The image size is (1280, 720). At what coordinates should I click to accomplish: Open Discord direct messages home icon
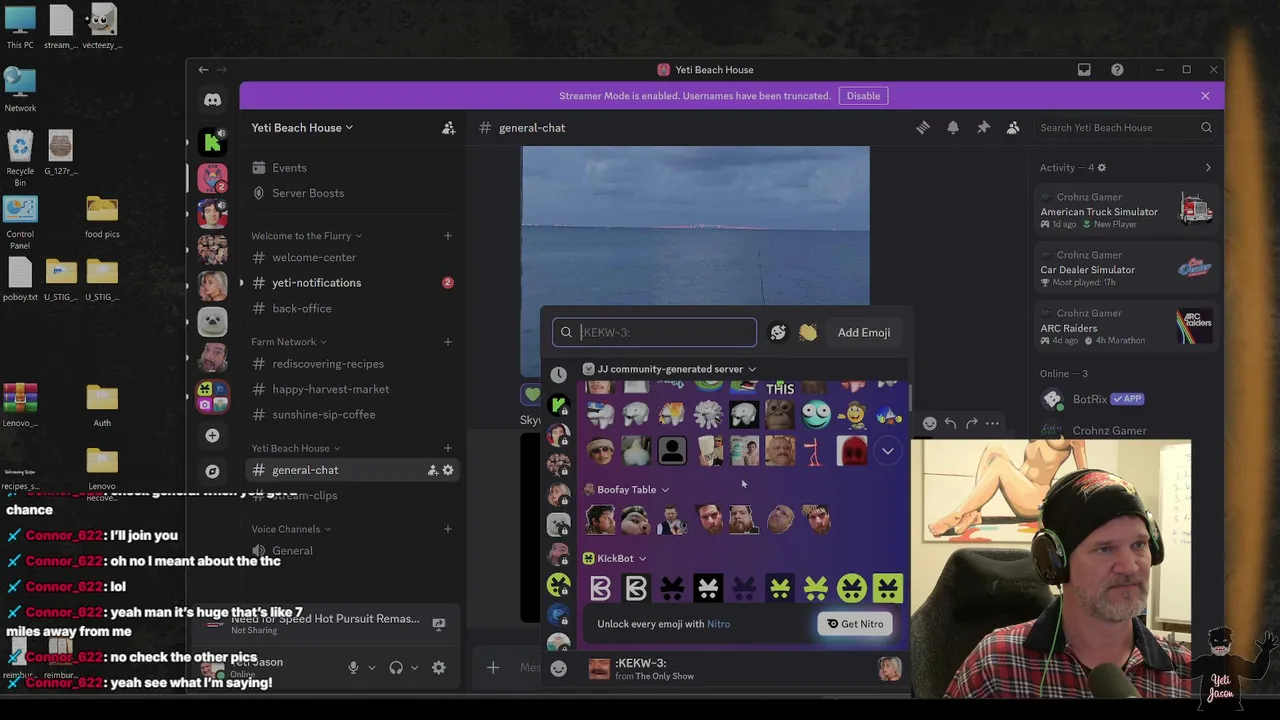pos(212,100)
